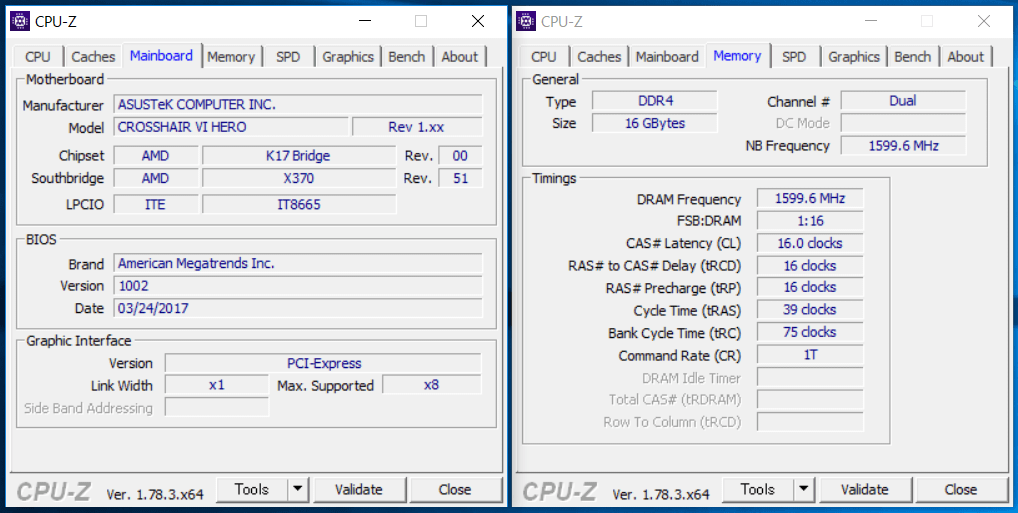
Task: Select Memory tab in right window
Action: point(737,56)
